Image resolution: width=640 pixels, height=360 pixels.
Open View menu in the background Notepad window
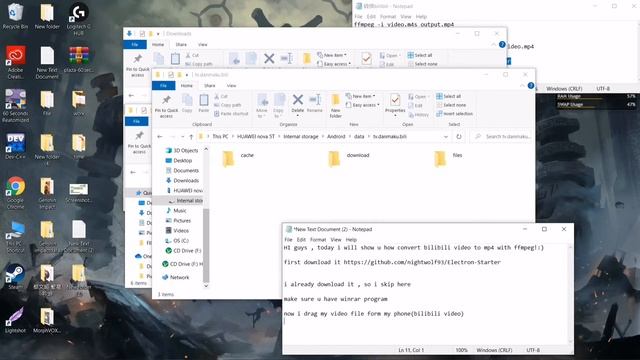[x=406, y=17]
